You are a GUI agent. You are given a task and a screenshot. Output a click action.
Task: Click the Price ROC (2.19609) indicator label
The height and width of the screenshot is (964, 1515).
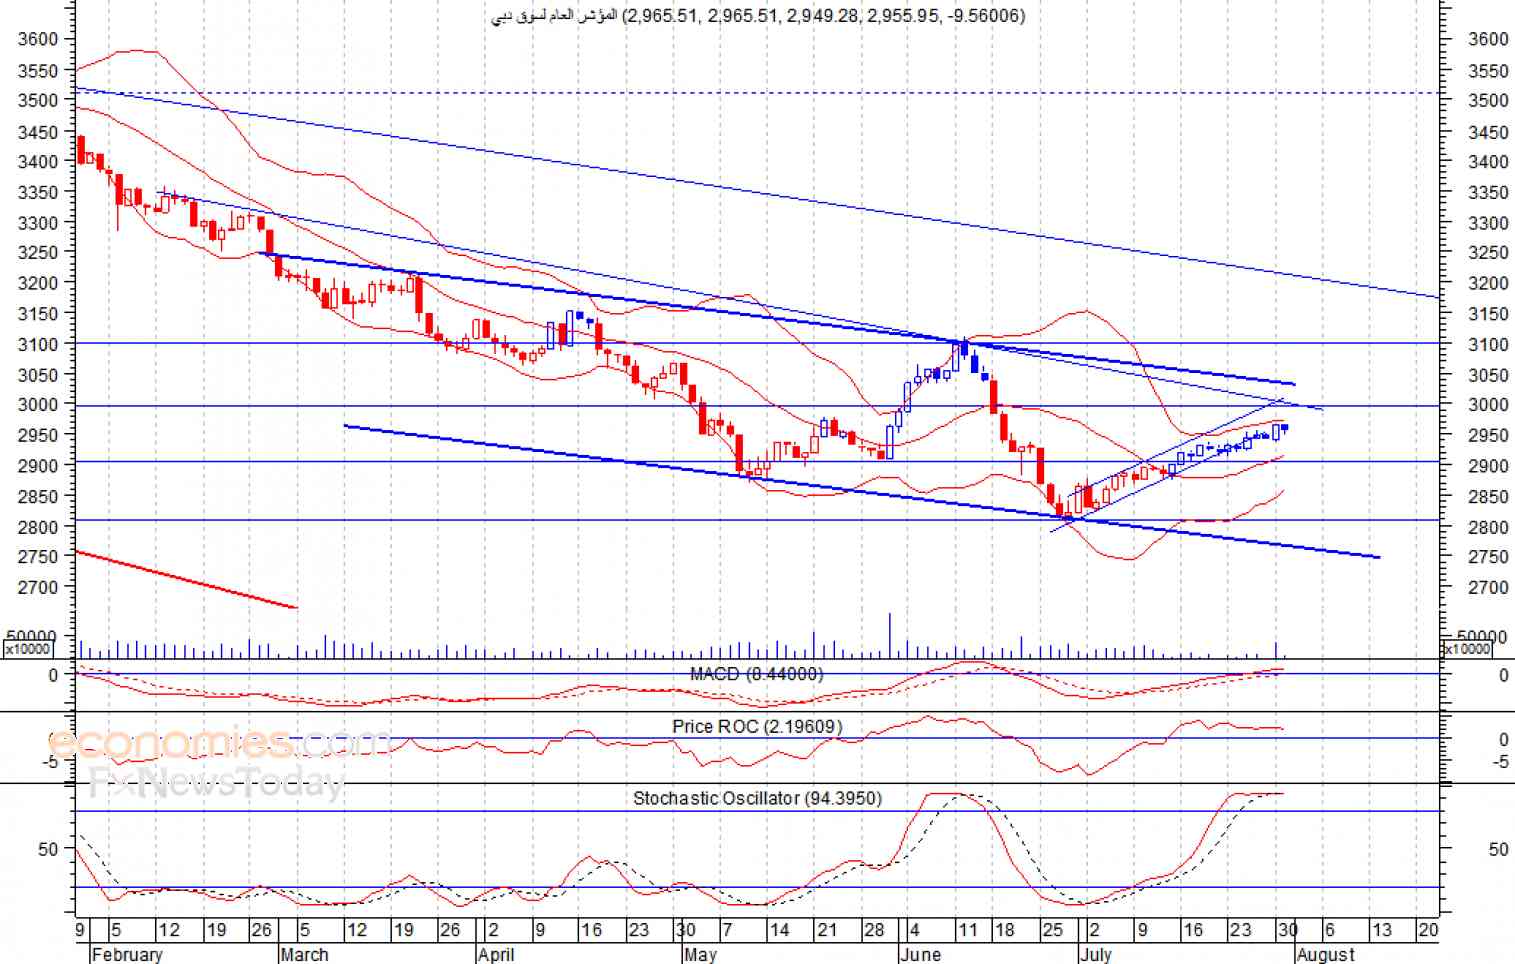pos(757,726)
